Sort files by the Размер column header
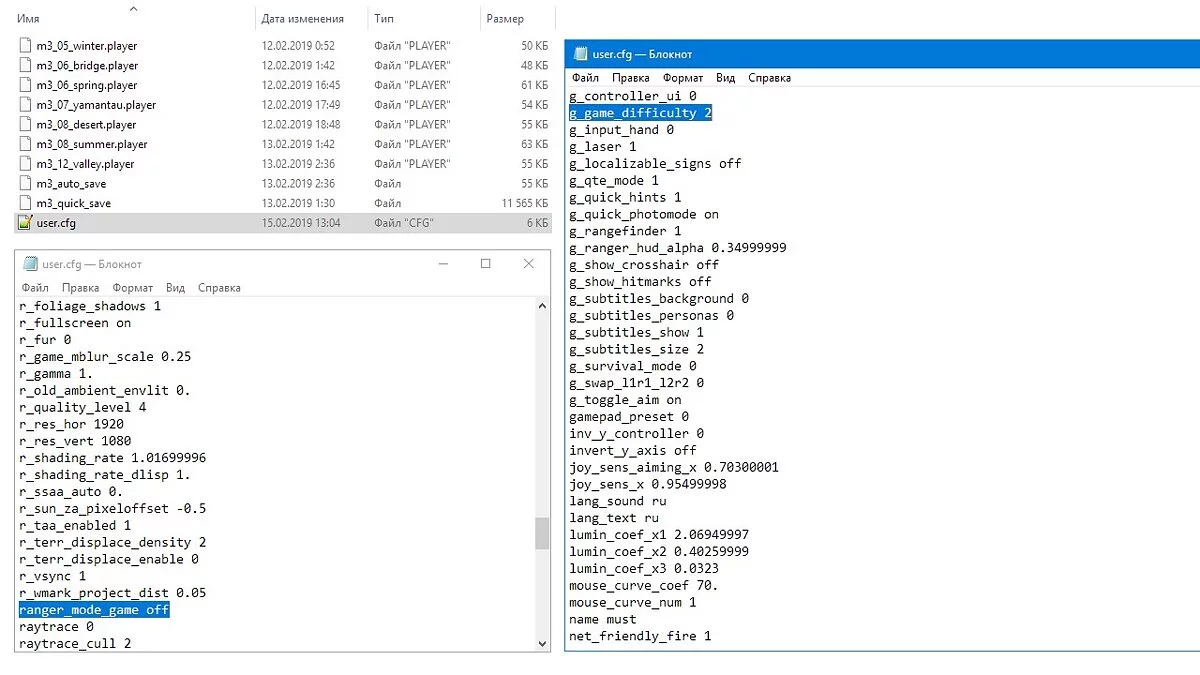Viewport: 1200px width, 675px height. point(505,19)
